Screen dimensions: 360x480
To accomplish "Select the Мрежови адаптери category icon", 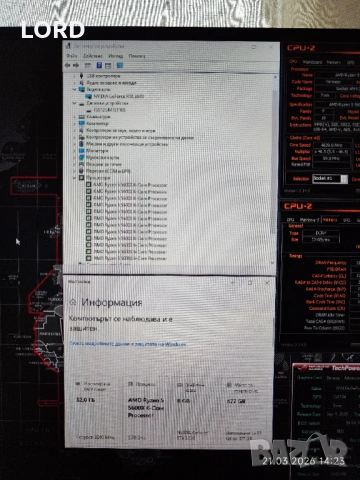I will 81,157.
